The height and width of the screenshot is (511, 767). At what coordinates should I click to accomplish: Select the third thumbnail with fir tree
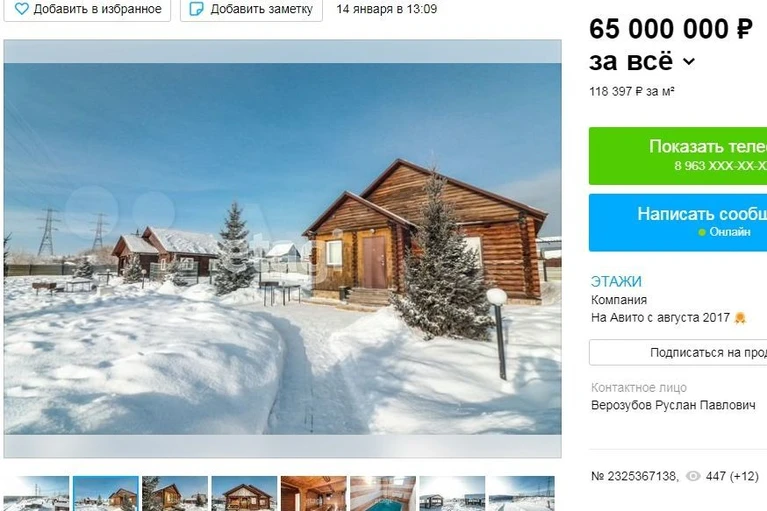(175, 493)
